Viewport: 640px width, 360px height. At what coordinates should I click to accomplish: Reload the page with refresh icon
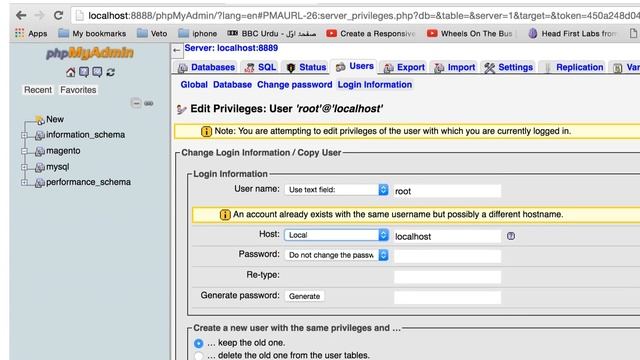tap(58, 16)
